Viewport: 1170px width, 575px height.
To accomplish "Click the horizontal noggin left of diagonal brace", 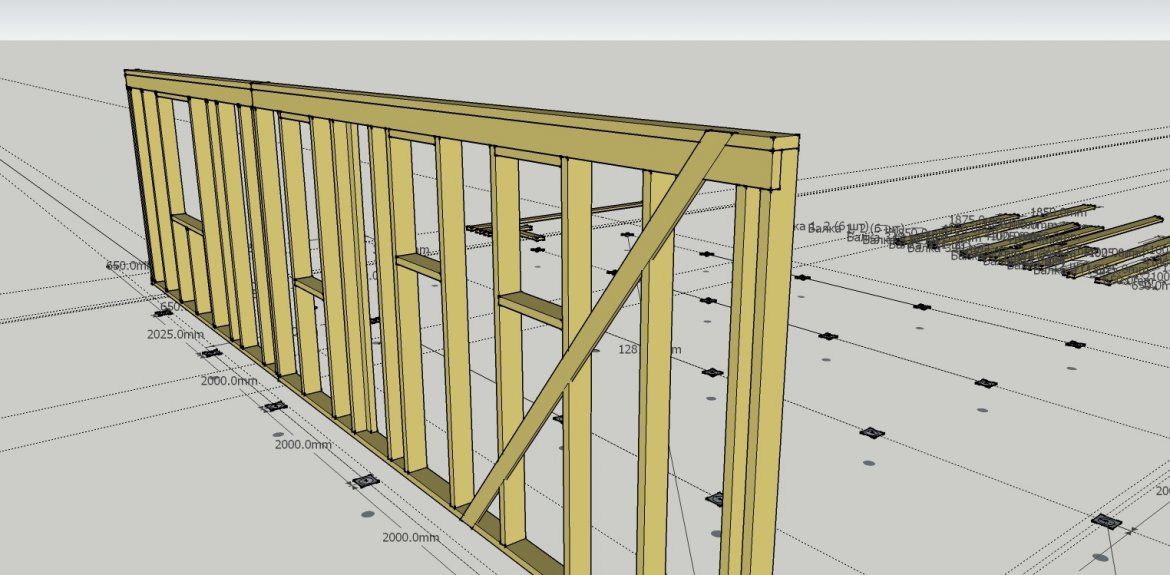I will pyautogui.click(x=530, y=309).
